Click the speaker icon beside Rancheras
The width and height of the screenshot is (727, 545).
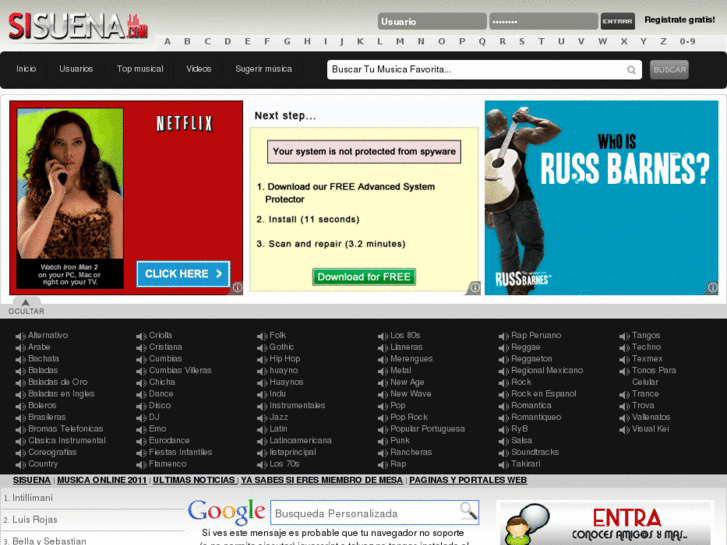[383, 453]
